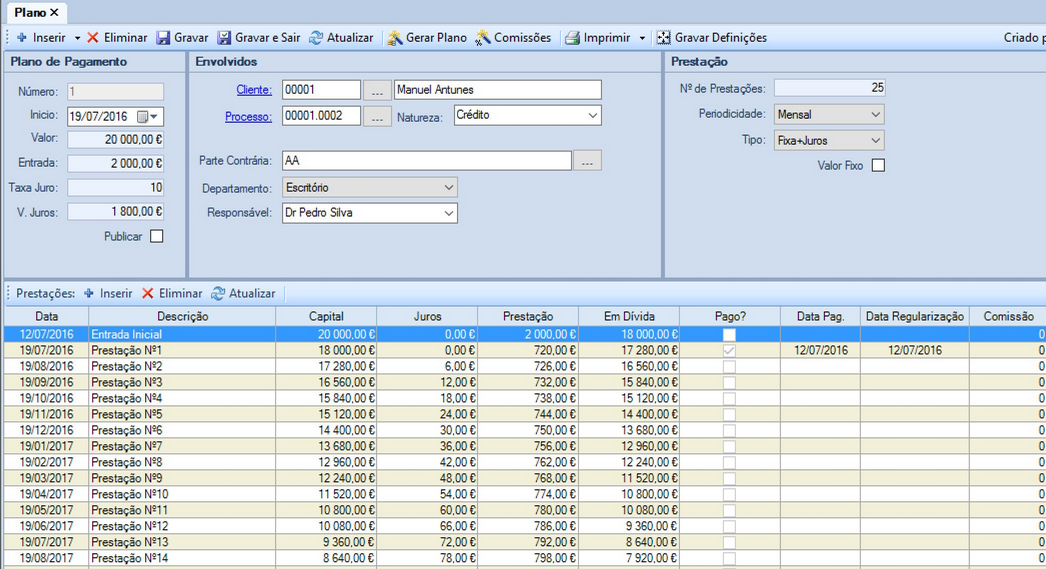Click the Gerar Plano icon

[395, 38]
